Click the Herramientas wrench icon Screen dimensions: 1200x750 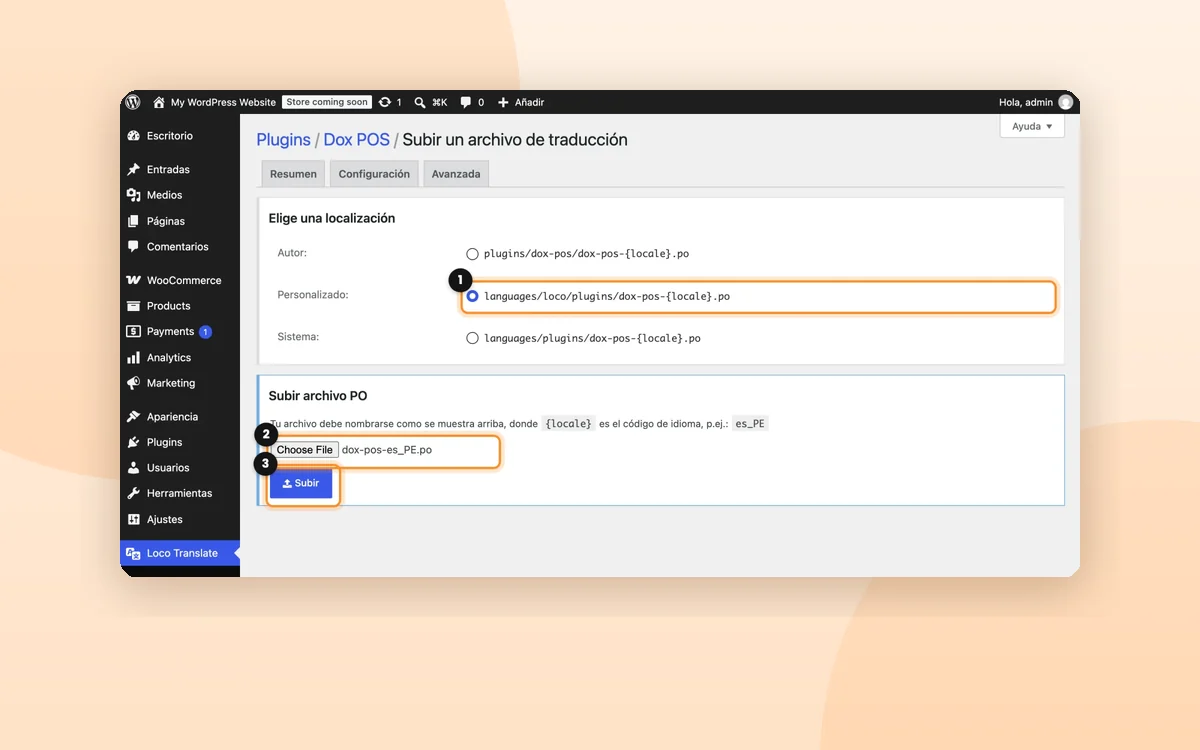click(x=133, y=493)
